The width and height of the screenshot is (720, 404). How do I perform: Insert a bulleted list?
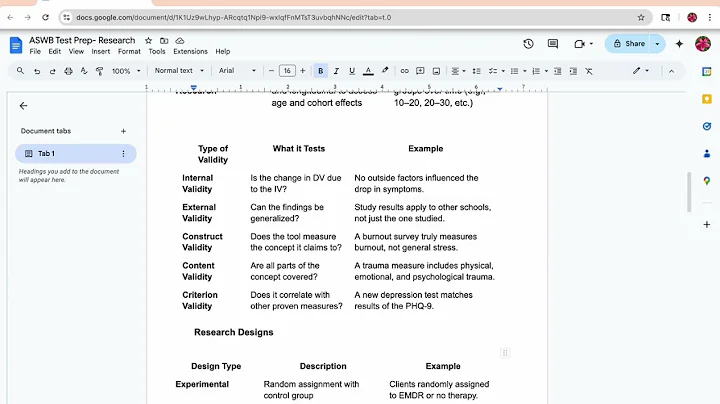(514, 71)
